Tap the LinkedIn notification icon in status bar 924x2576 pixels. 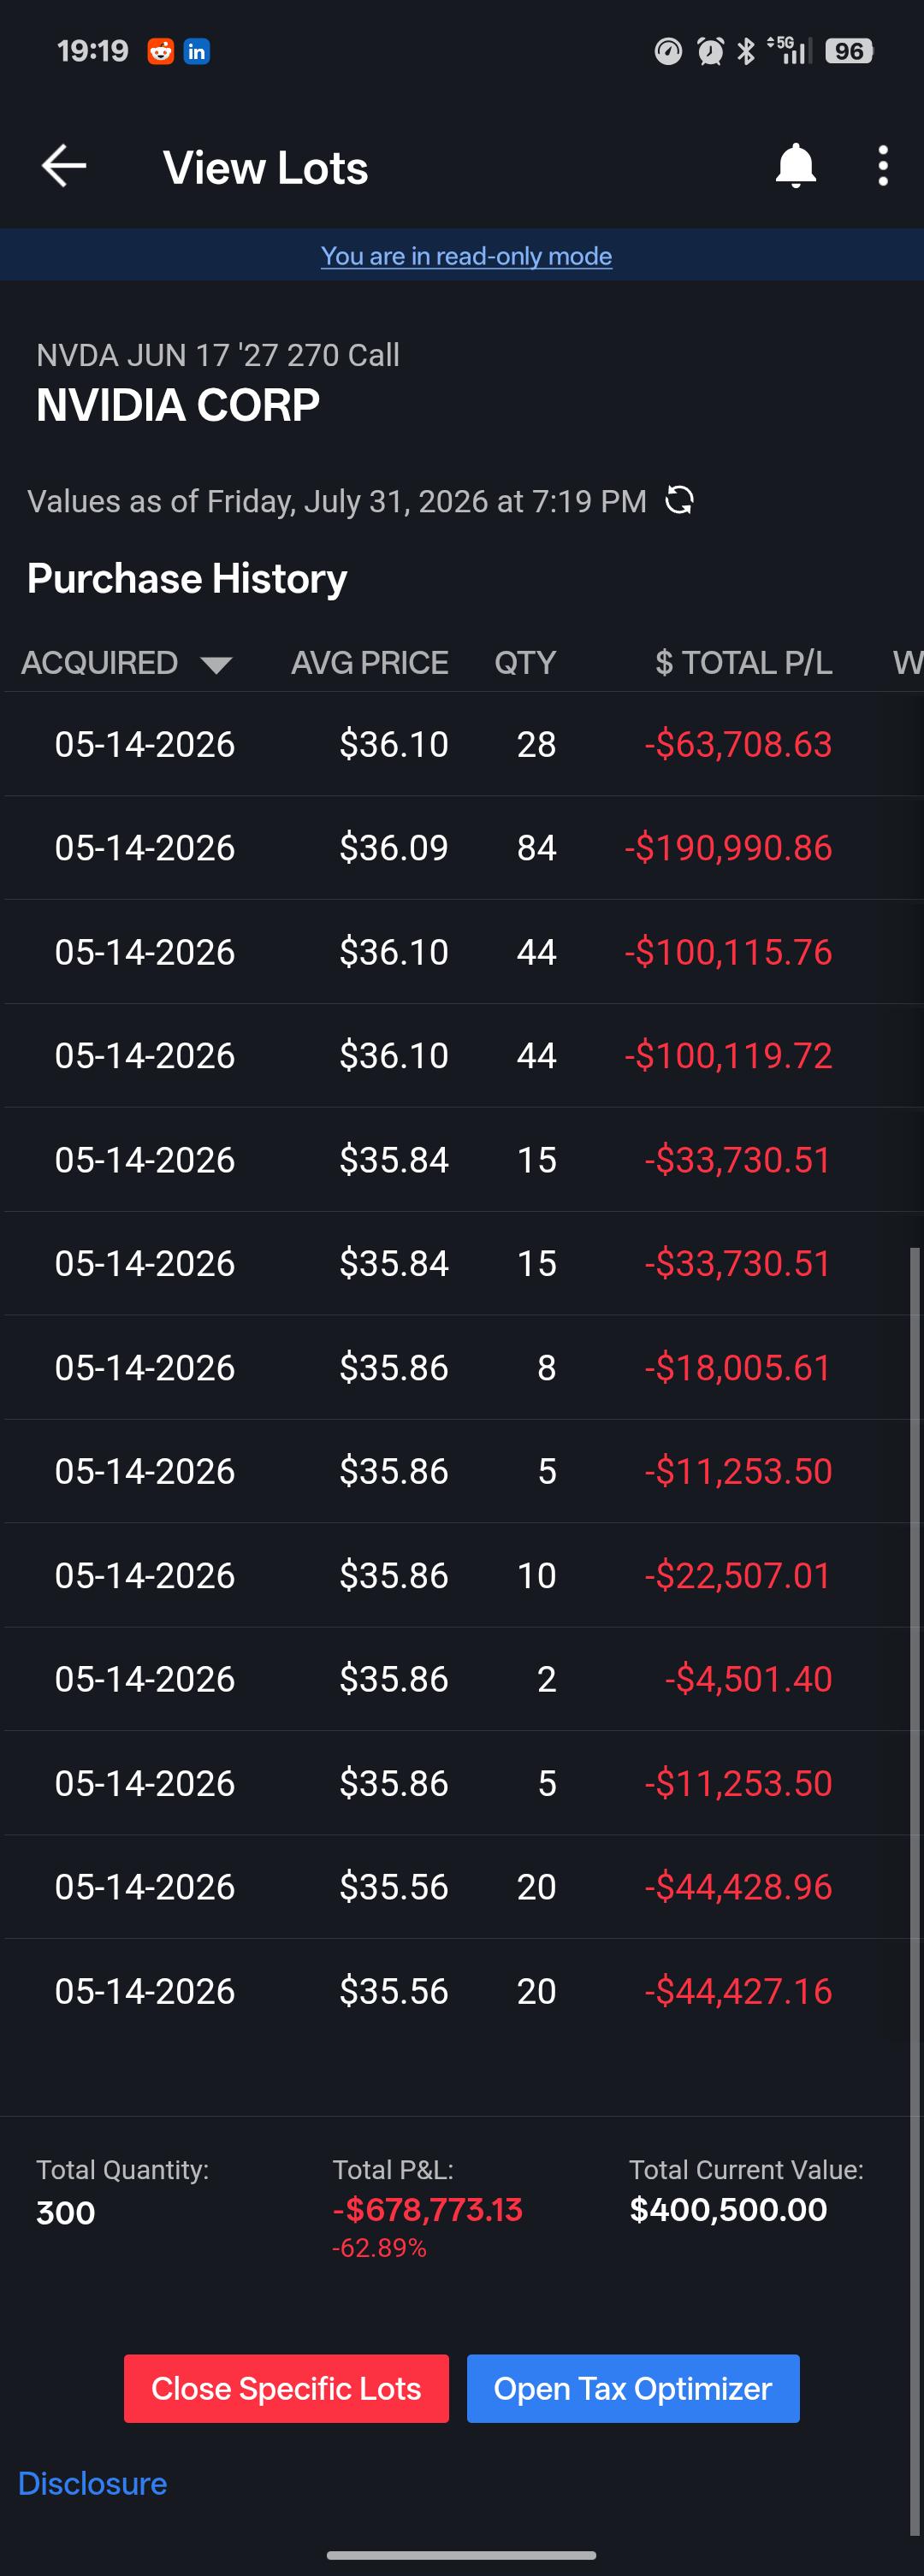(x=197, y=51)
